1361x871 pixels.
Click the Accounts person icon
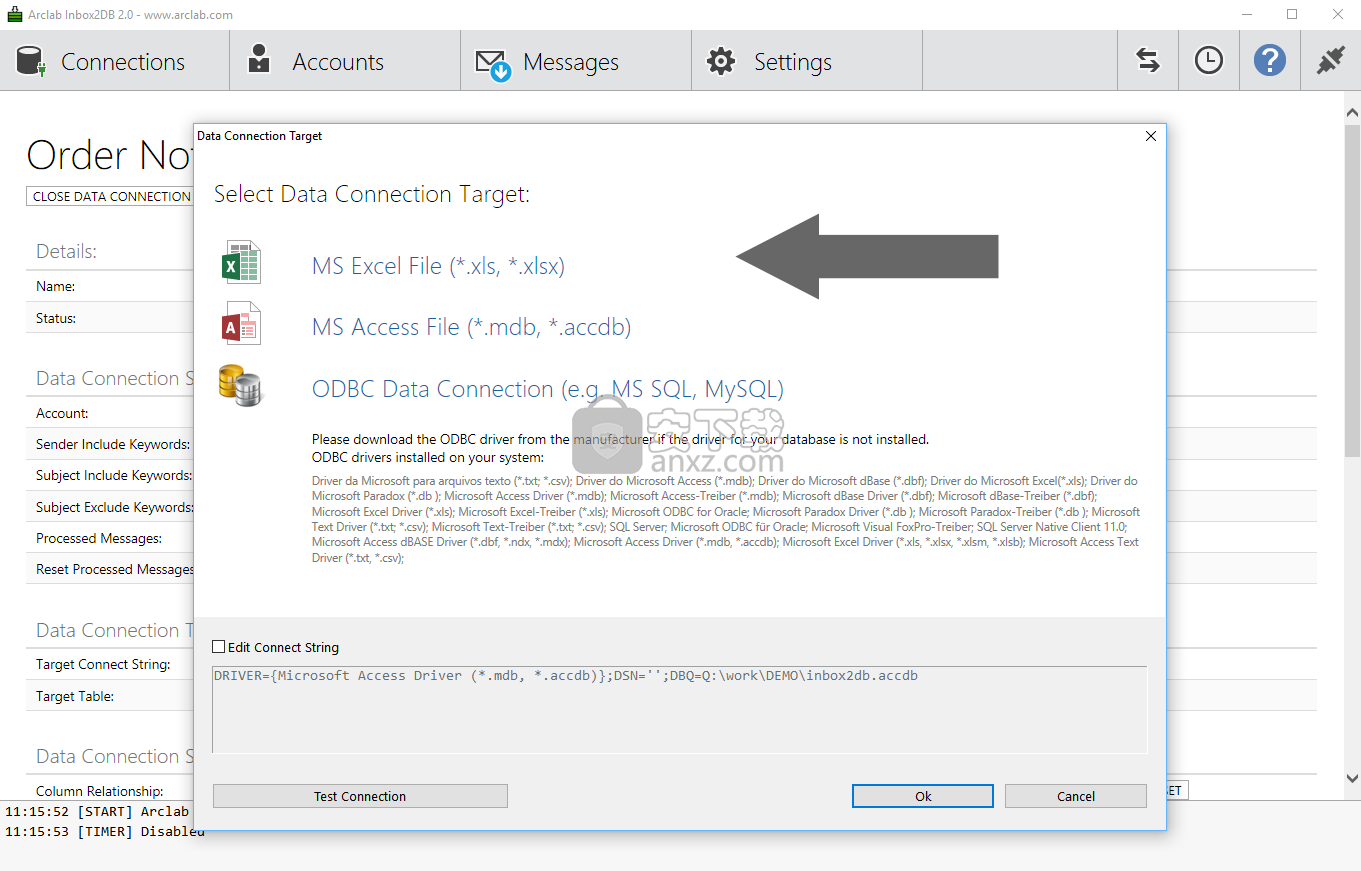(x=259, y=60)
